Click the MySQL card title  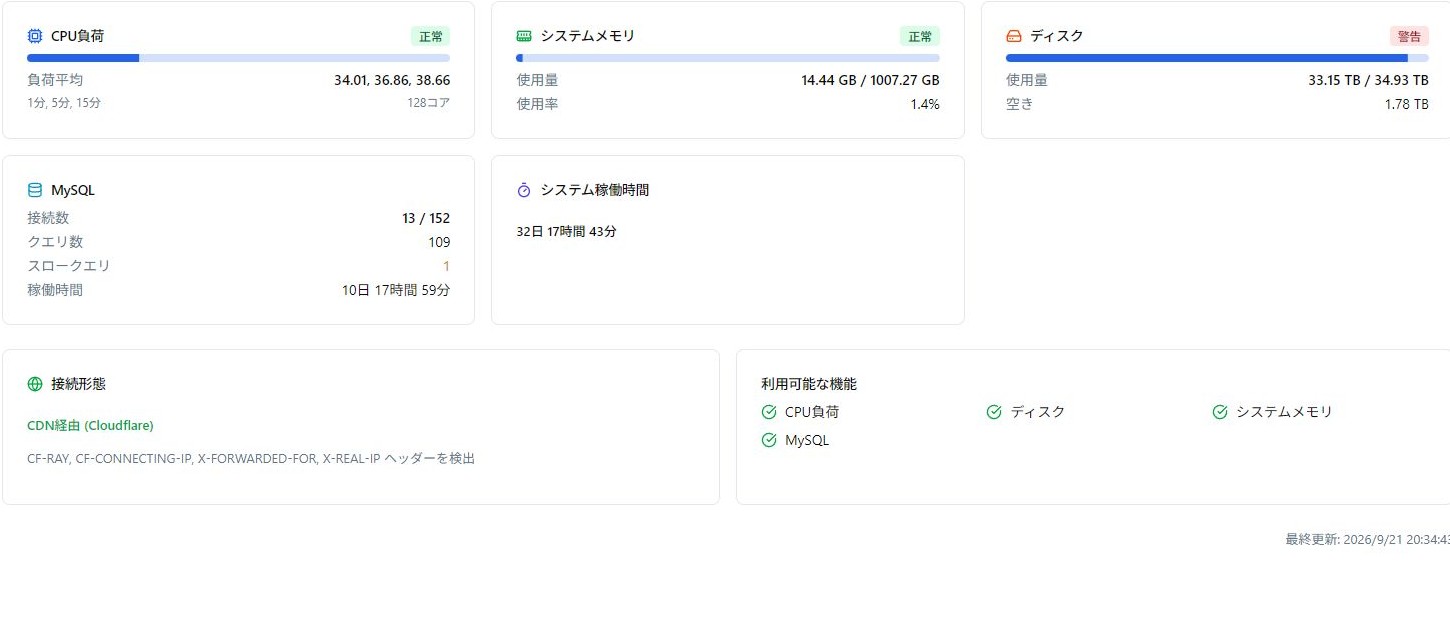pos(73,190)
